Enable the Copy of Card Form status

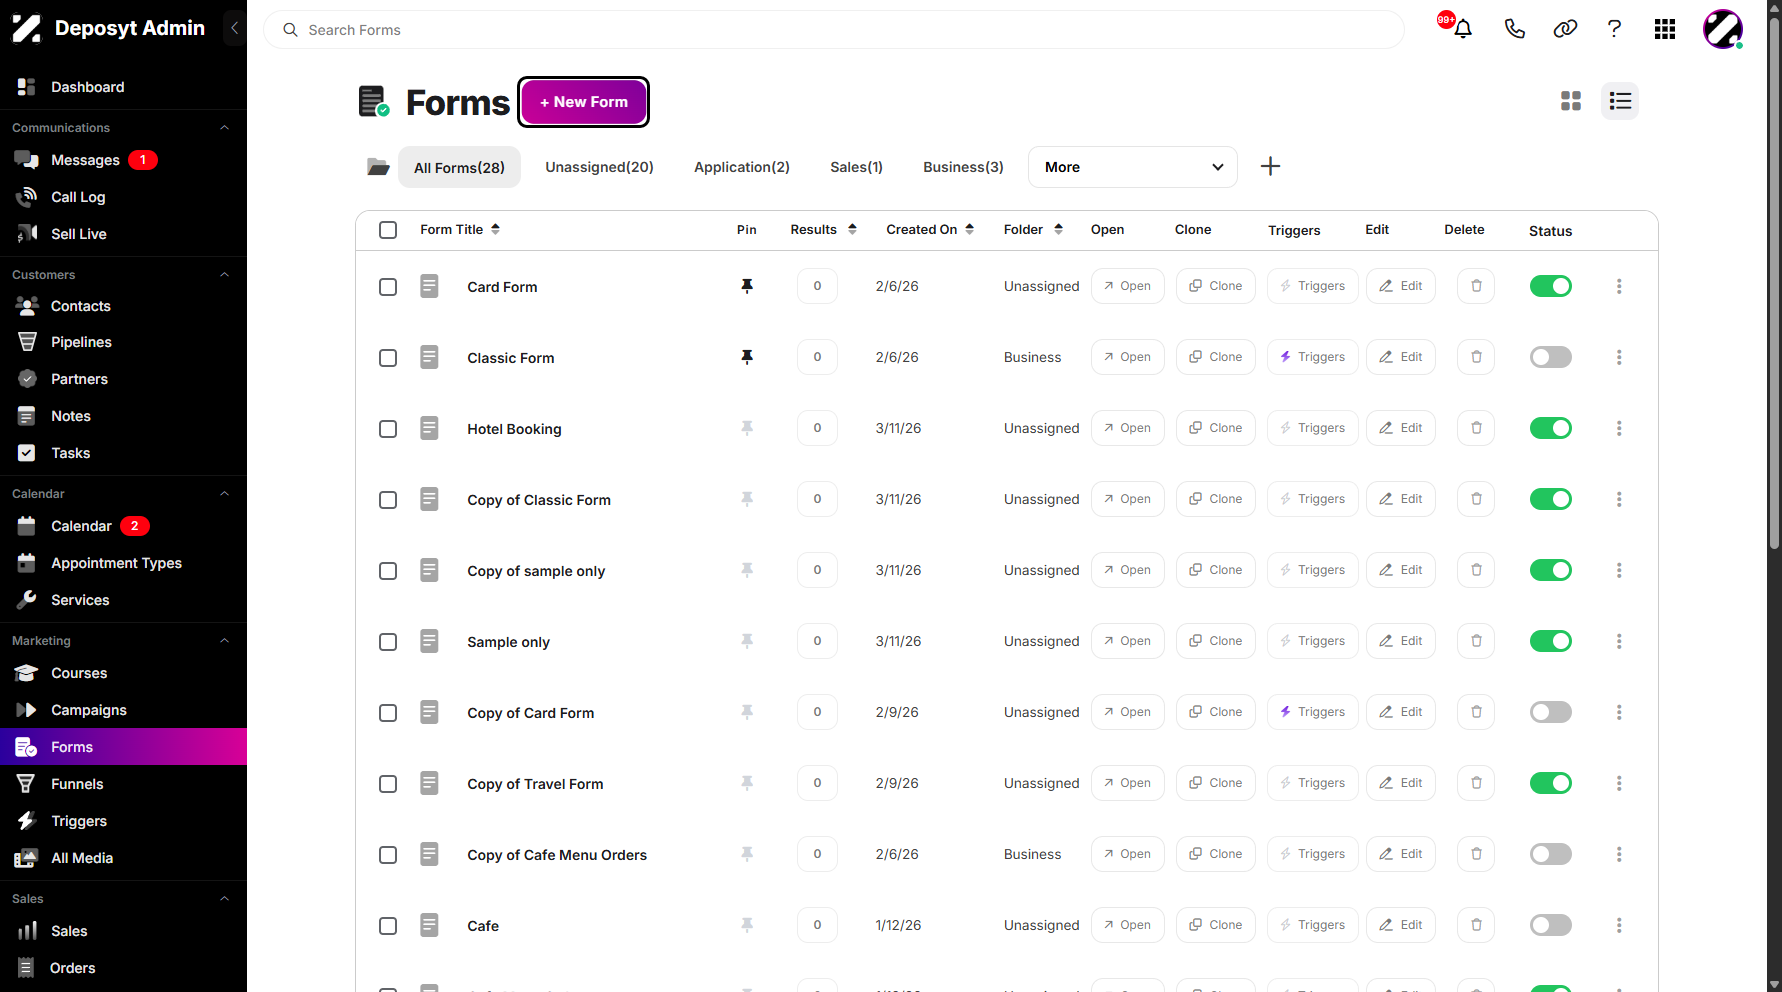pyautogui.click(x=1550, y=712)
